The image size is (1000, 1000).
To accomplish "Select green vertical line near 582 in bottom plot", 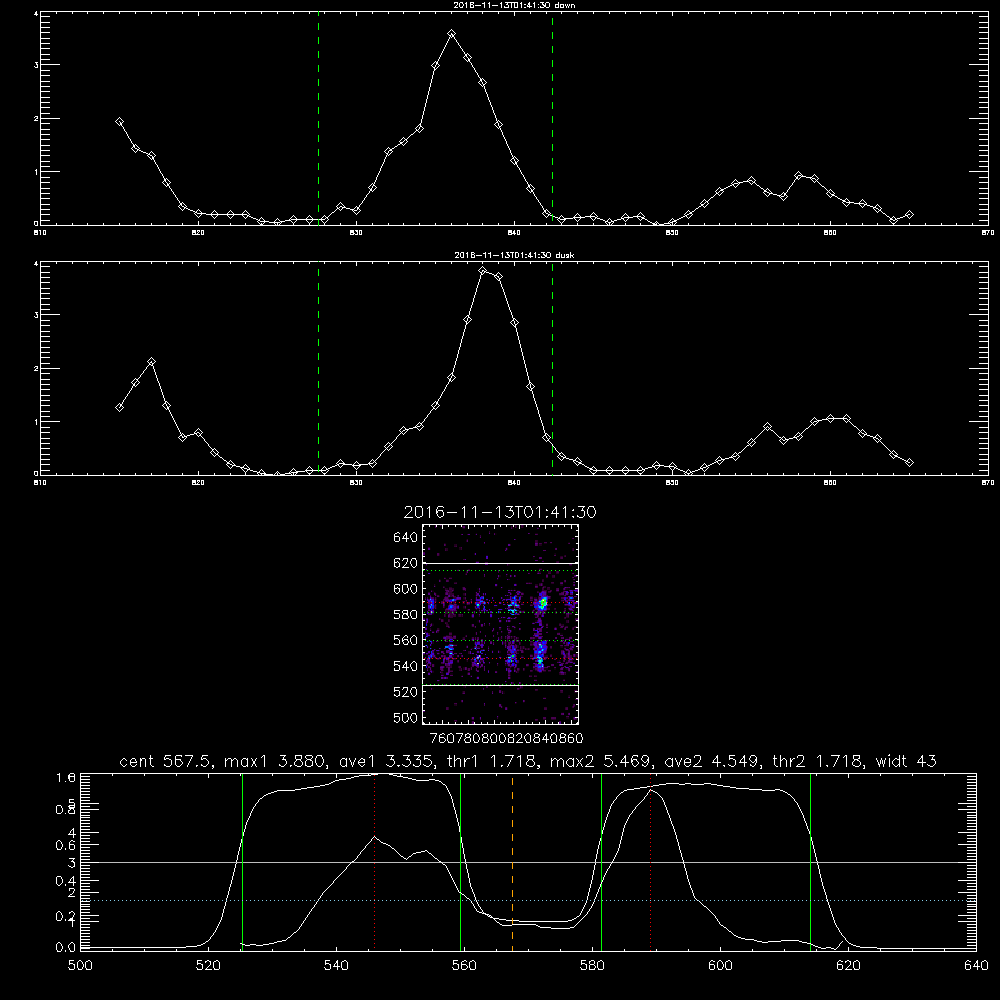I will tap(601, 861).
